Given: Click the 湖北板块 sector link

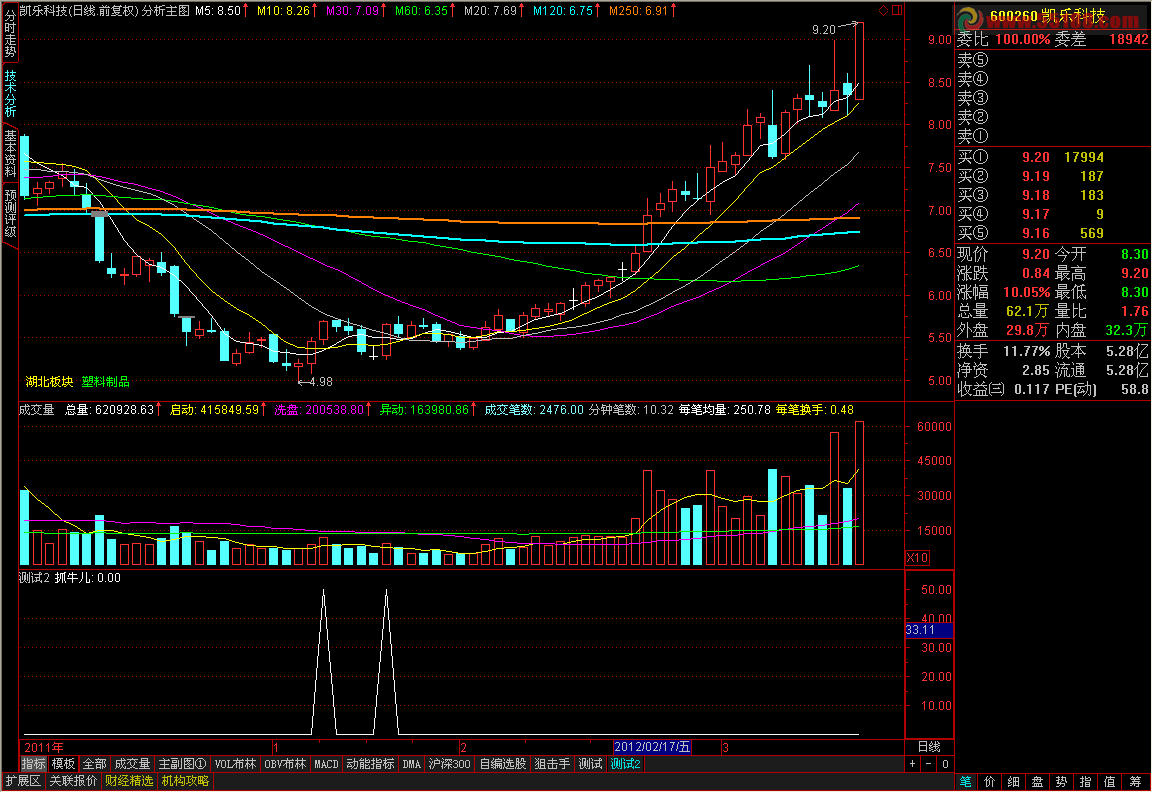Looking at the screenshot, I should point(49,382).
